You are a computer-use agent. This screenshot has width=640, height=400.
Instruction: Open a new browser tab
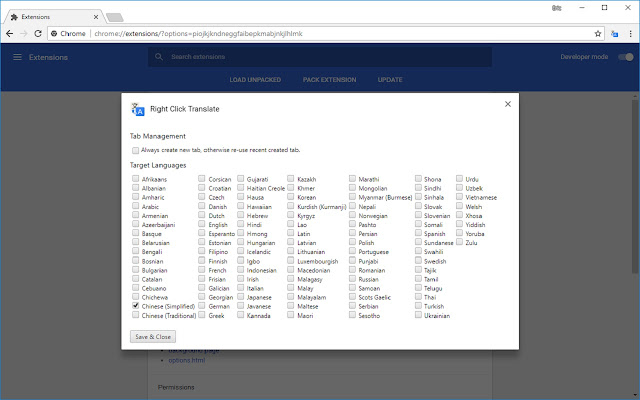click(115, 17)
